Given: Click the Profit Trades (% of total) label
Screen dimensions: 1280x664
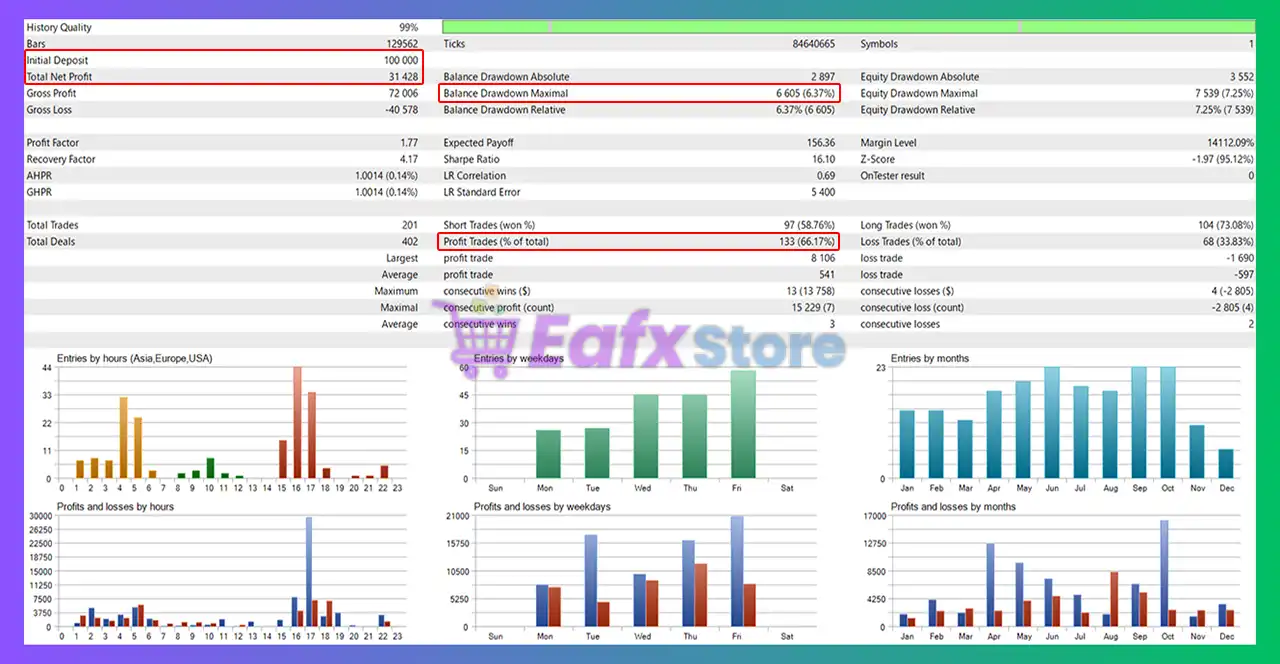Looking at the screenshot, I should [x=496, y=242].
